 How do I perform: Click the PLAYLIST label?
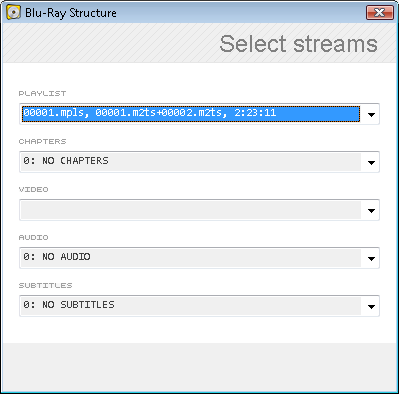point(42,93)
